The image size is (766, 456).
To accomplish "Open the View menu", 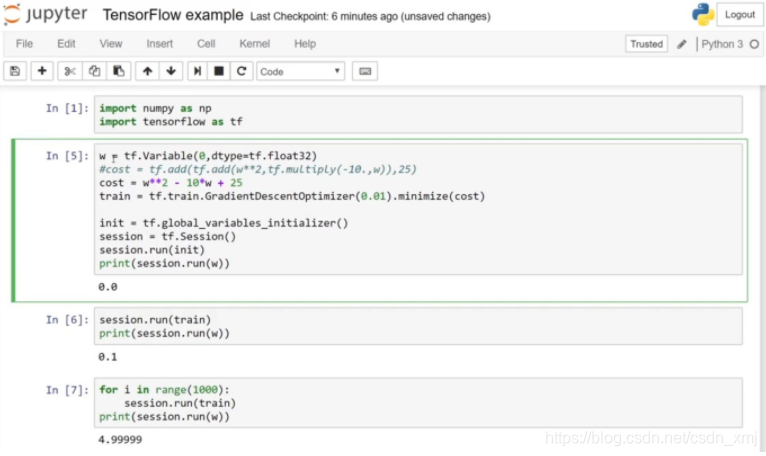I will click(111, 44).
